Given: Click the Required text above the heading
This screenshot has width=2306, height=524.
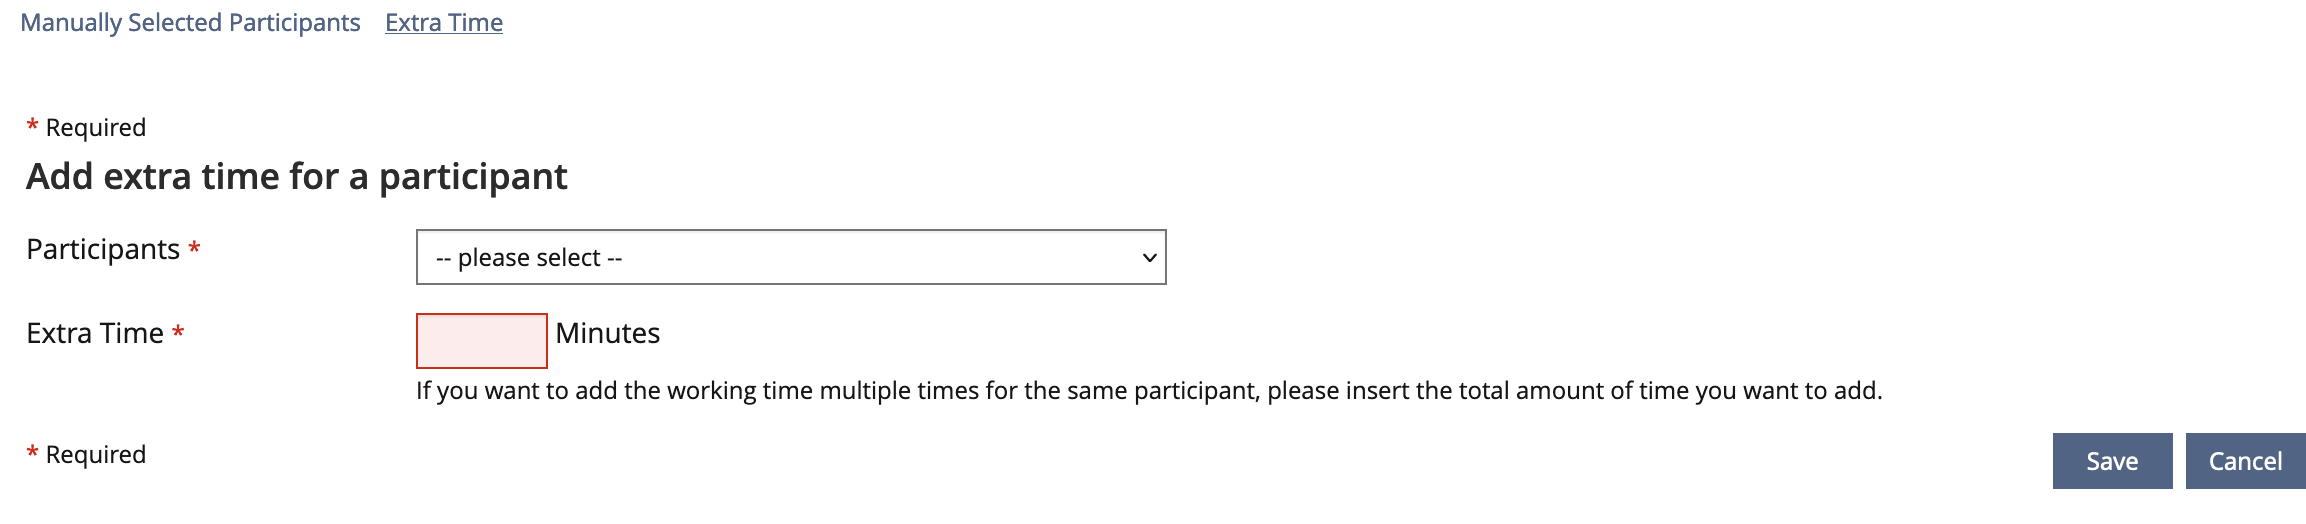Looking at the screenshot, I should tap(96, 128).
